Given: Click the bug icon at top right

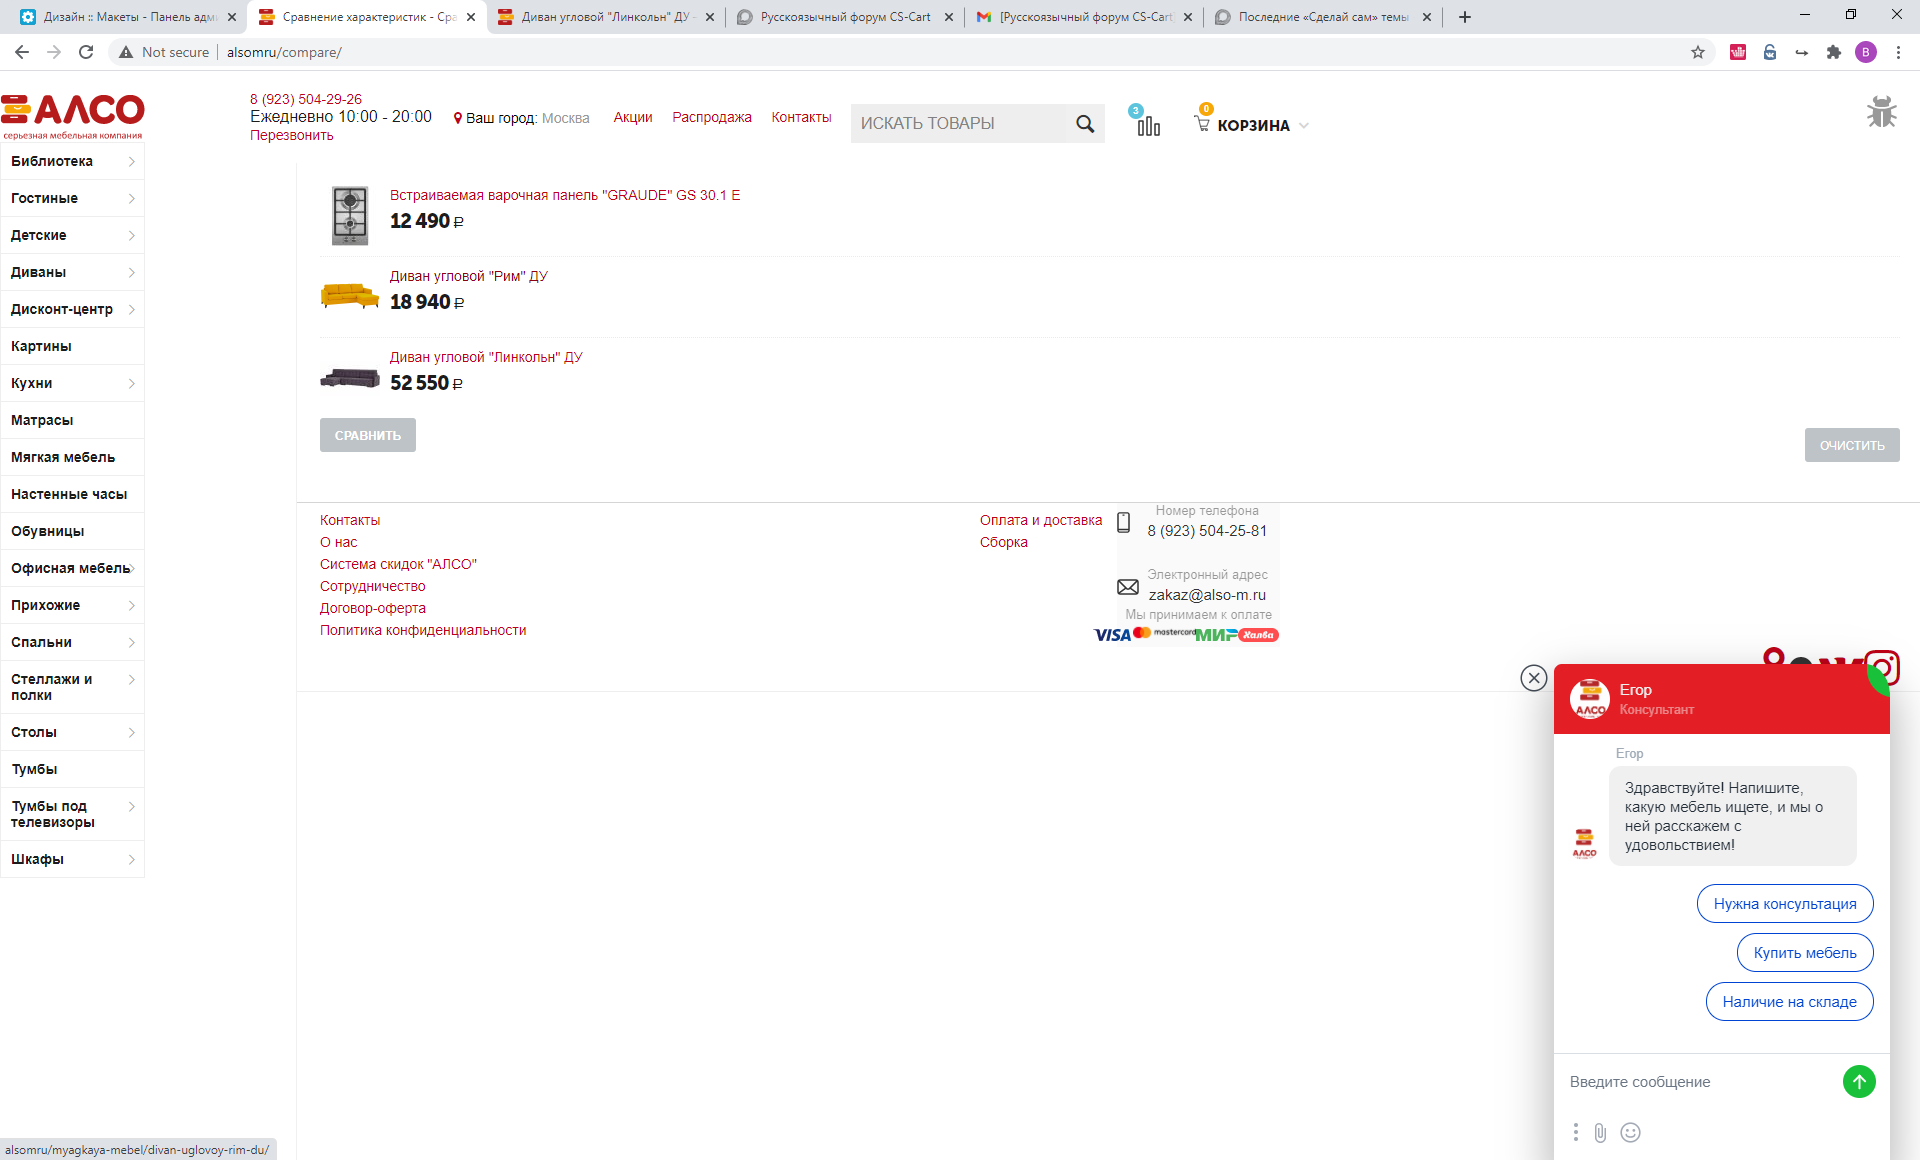Looking at the screenshot, I should click(x=1881, y=112).
